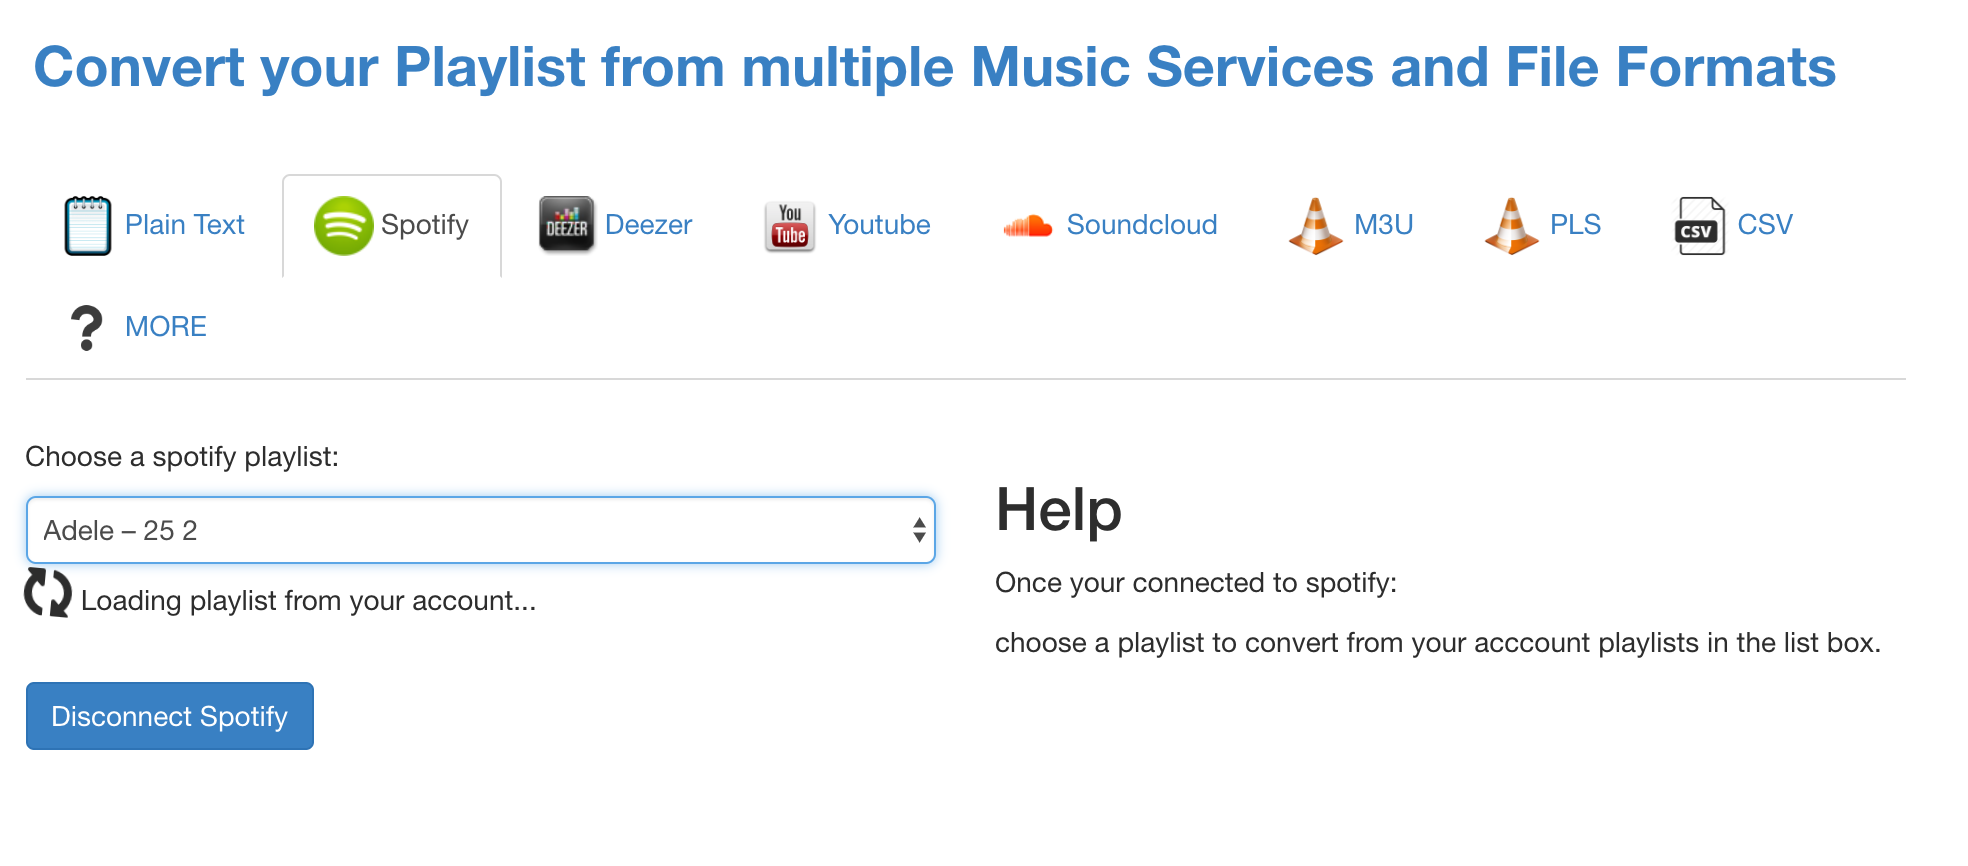Open the Youtube import option via its icon
The width and height of the screenshot is (1968, 866).
pos(789,225)
